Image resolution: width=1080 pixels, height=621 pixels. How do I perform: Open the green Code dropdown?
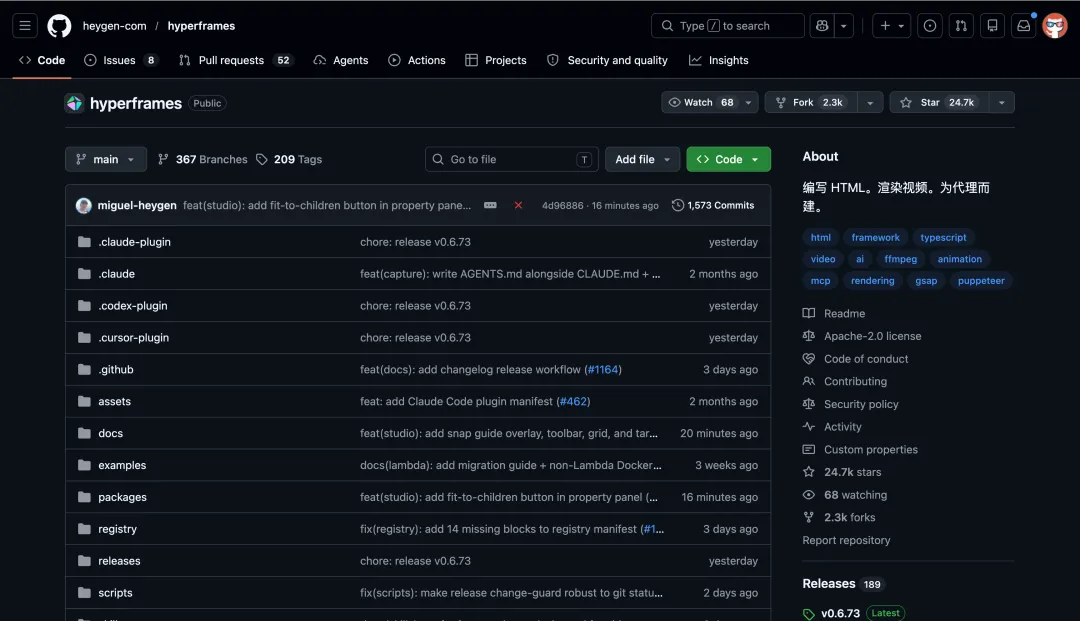[728, 159]
